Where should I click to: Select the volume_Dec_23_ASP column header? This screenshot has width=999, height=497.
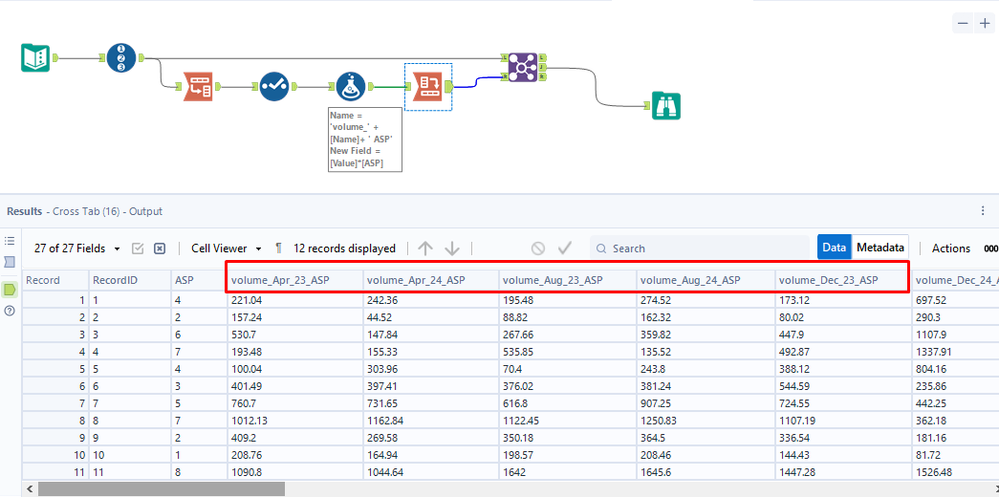click(843, 280)
